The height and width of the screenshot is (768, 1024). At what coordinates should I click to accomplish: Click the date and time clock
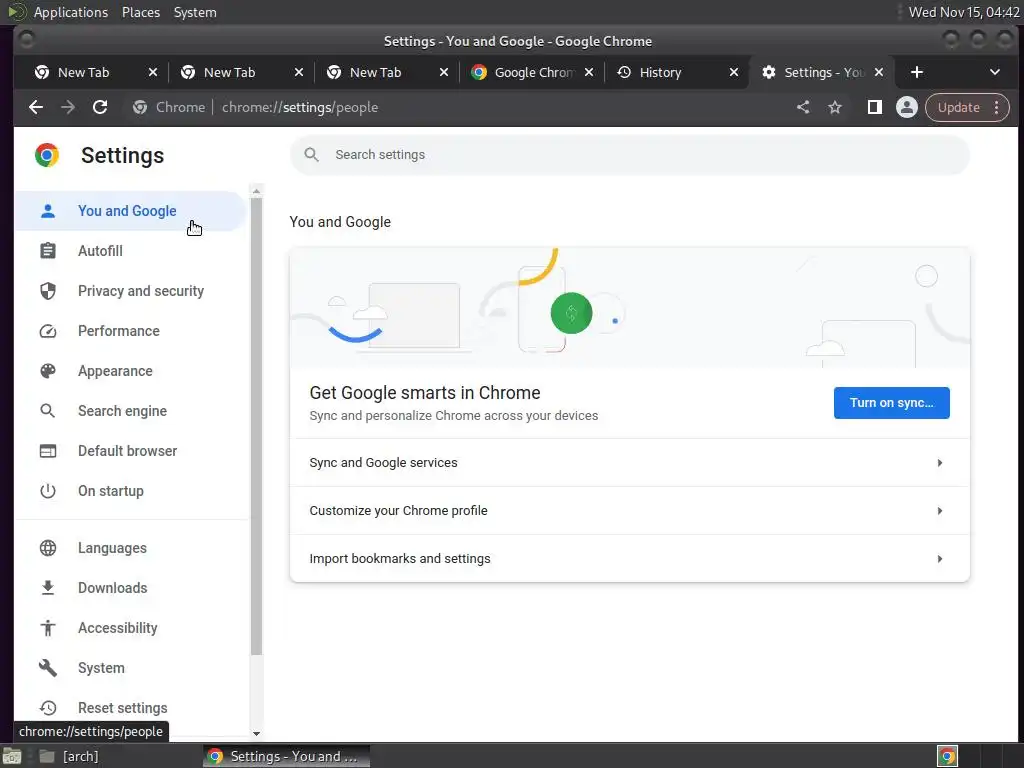964,12
